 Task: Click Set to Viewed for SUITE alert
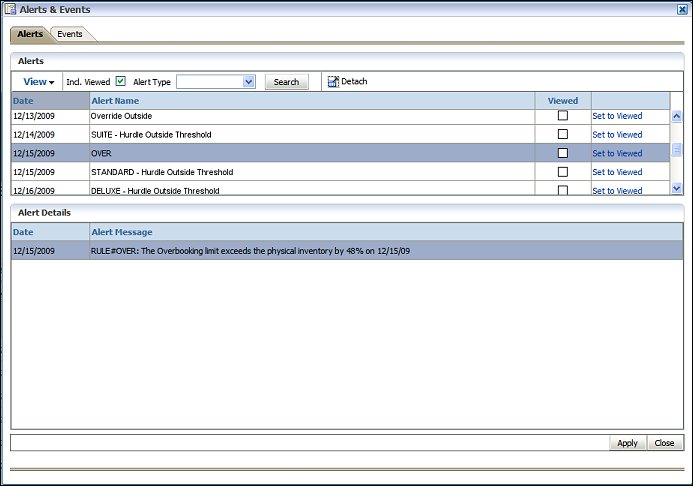[x=617, y=135]
